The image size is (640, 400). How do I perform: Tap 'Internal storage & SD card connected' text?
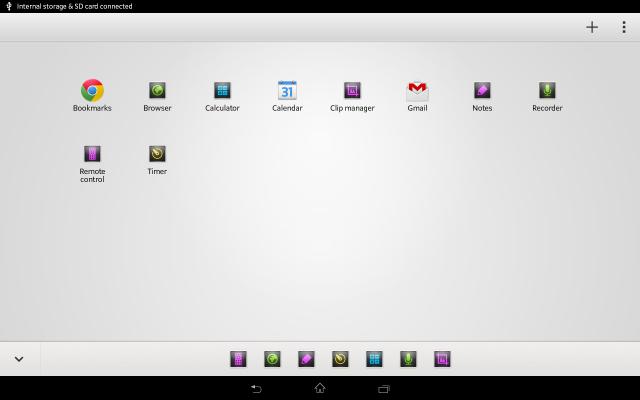coord(74,7)
